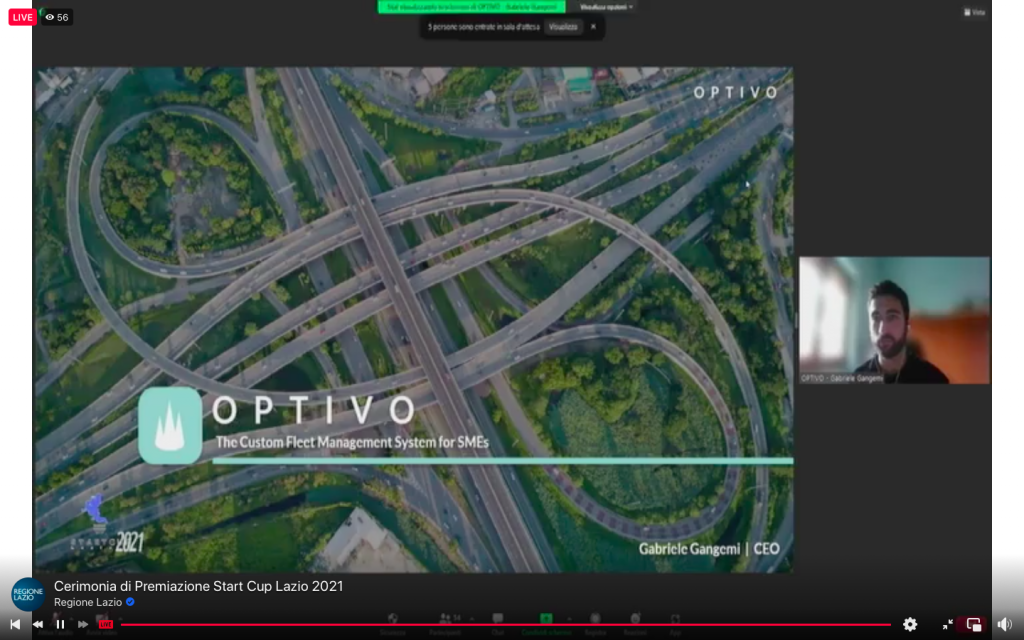Select the Gabriele Gangemi speaker video thumbnail

(x=895, y=320)
